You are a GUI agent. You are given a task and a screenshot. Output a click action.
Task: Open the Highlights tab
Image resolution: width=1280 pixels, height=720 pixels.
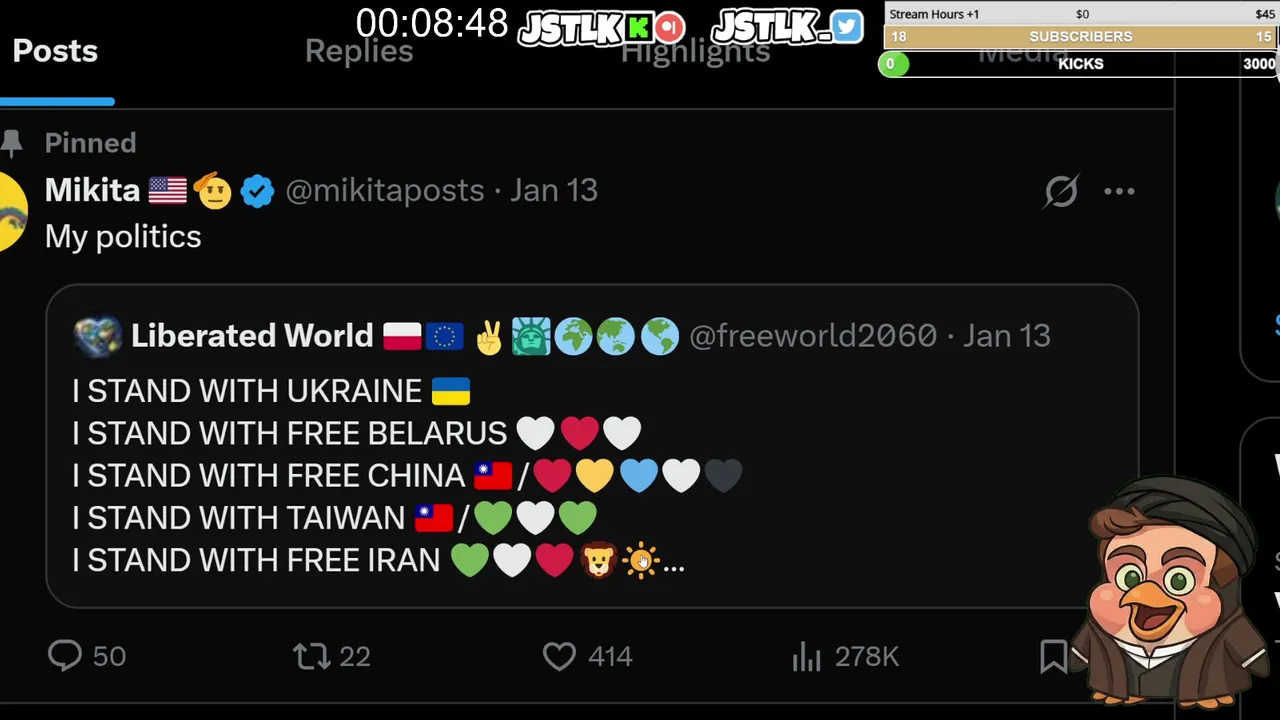coord(695,51)
